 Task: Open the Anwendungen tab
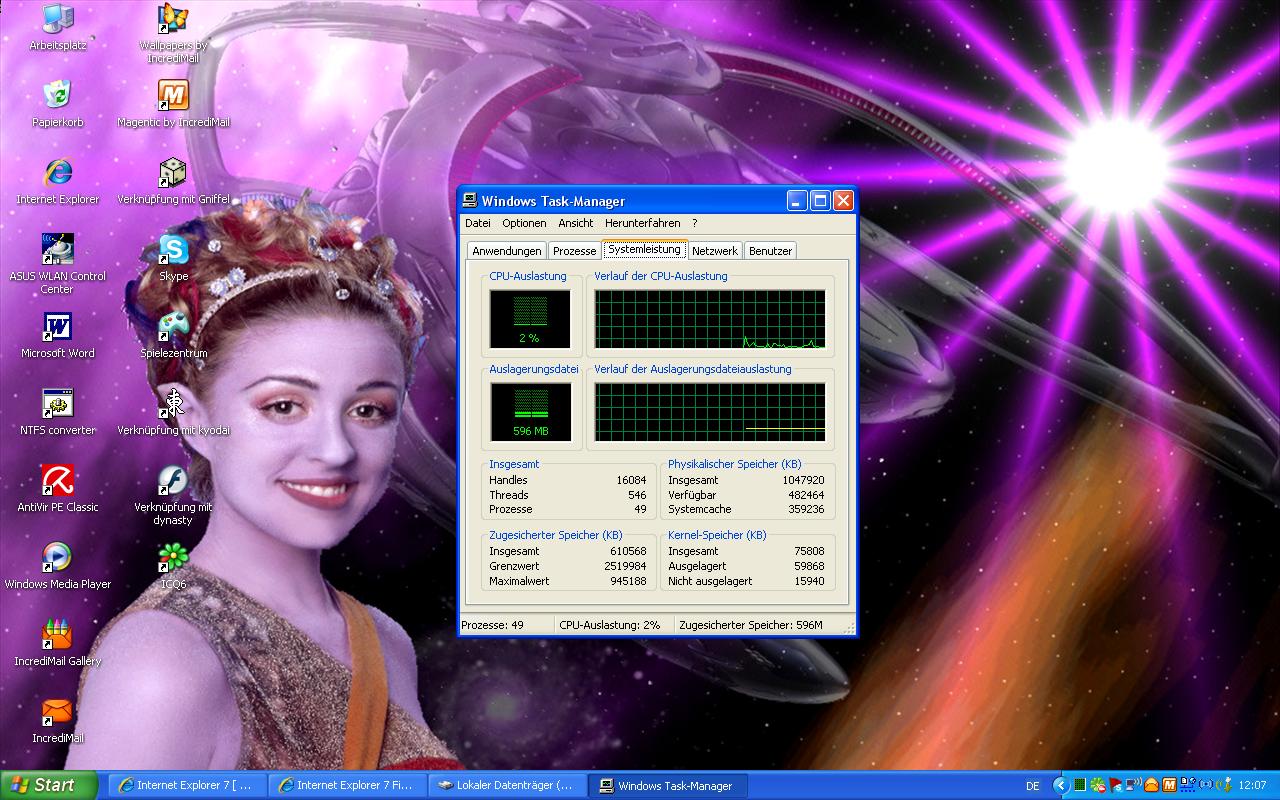tap(507, 251)
